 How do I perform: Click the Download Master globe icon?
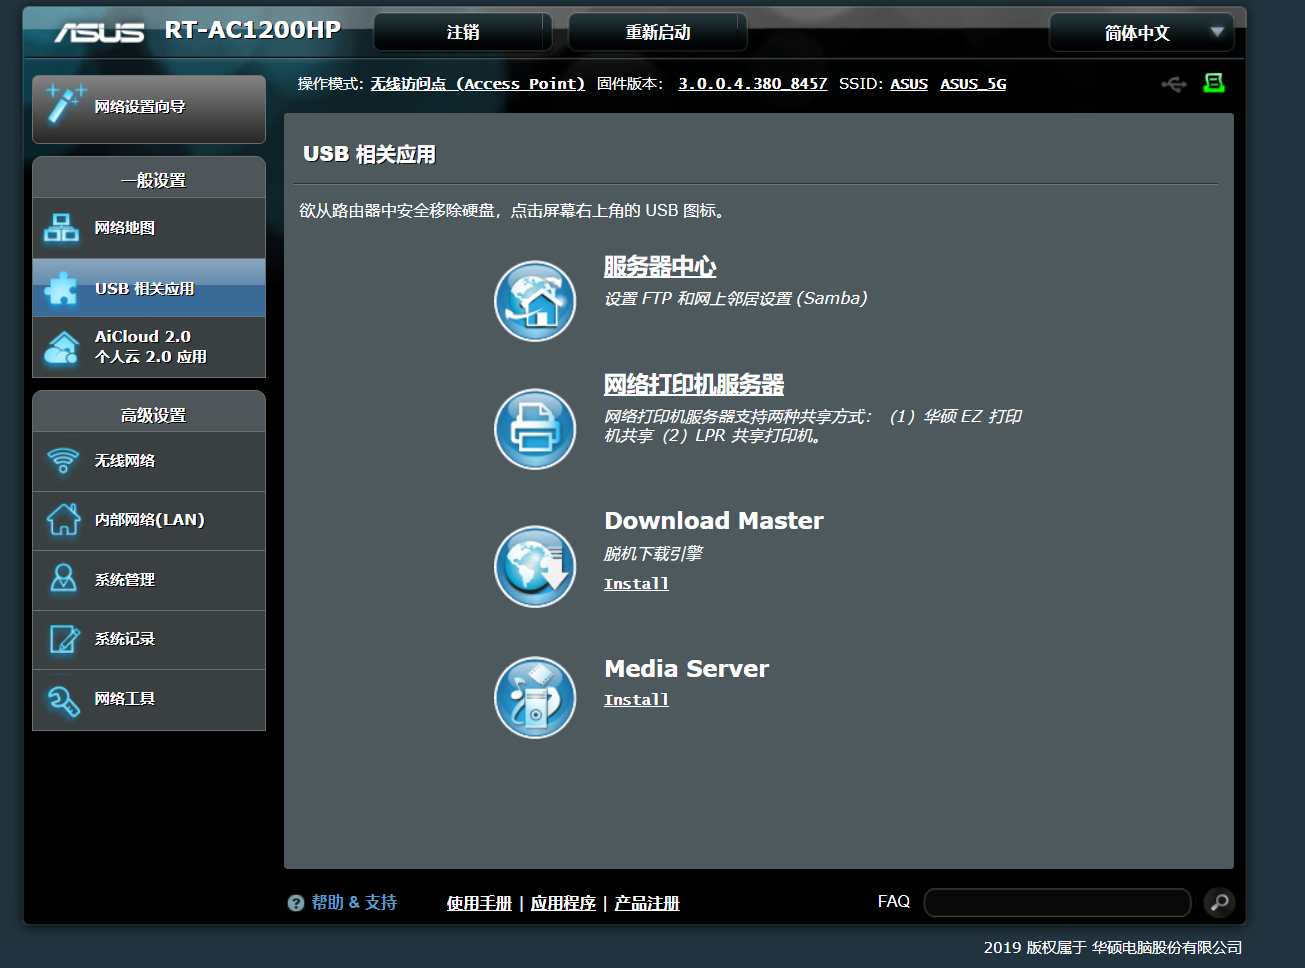(535, 566)
